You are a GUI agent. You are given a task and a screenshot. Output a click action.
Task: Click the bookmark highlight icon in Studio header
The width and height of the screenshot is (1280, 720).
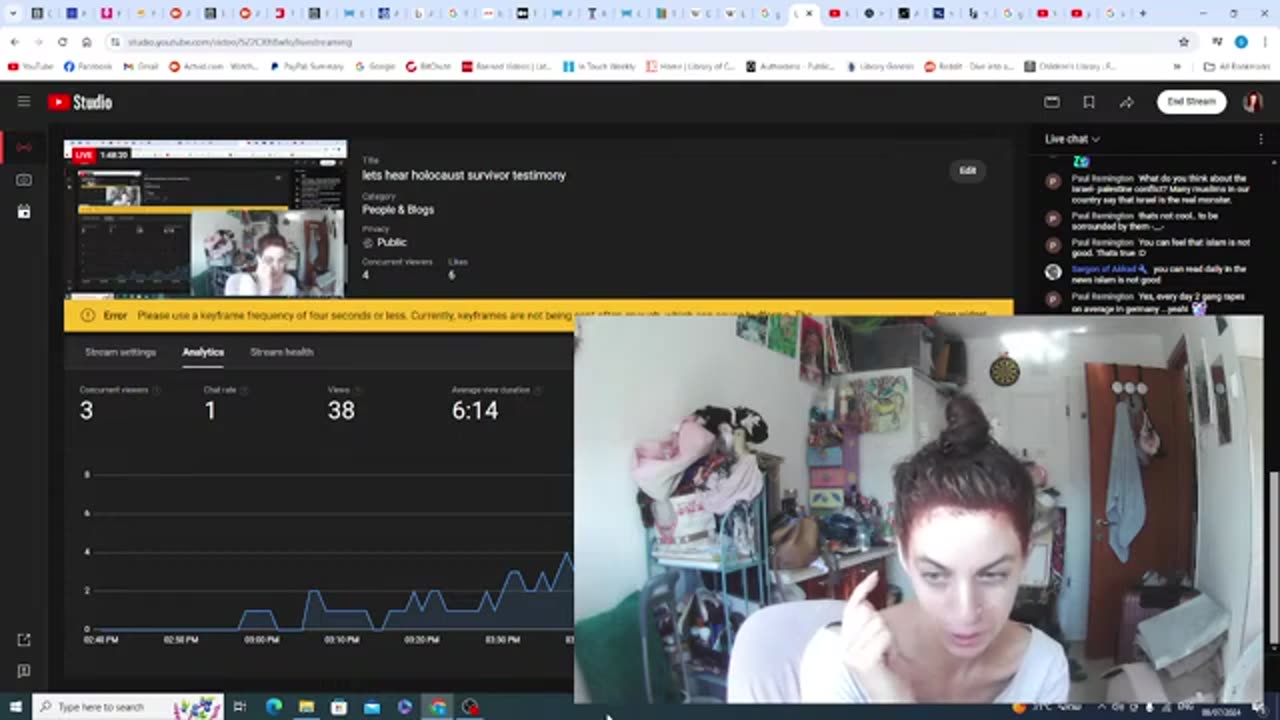(1089, 102)
